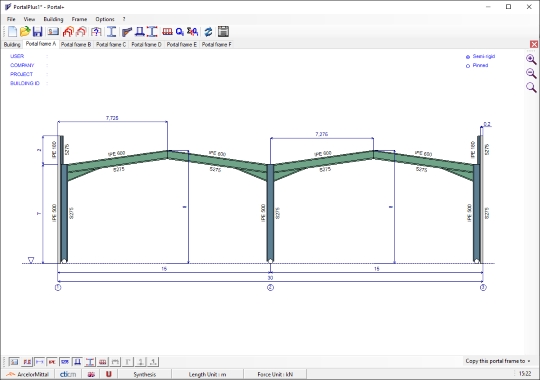Image resolution: width=540 pixels, height=380 pixels.
Task: Toggle IPE section labels display button
Action: 52,362
